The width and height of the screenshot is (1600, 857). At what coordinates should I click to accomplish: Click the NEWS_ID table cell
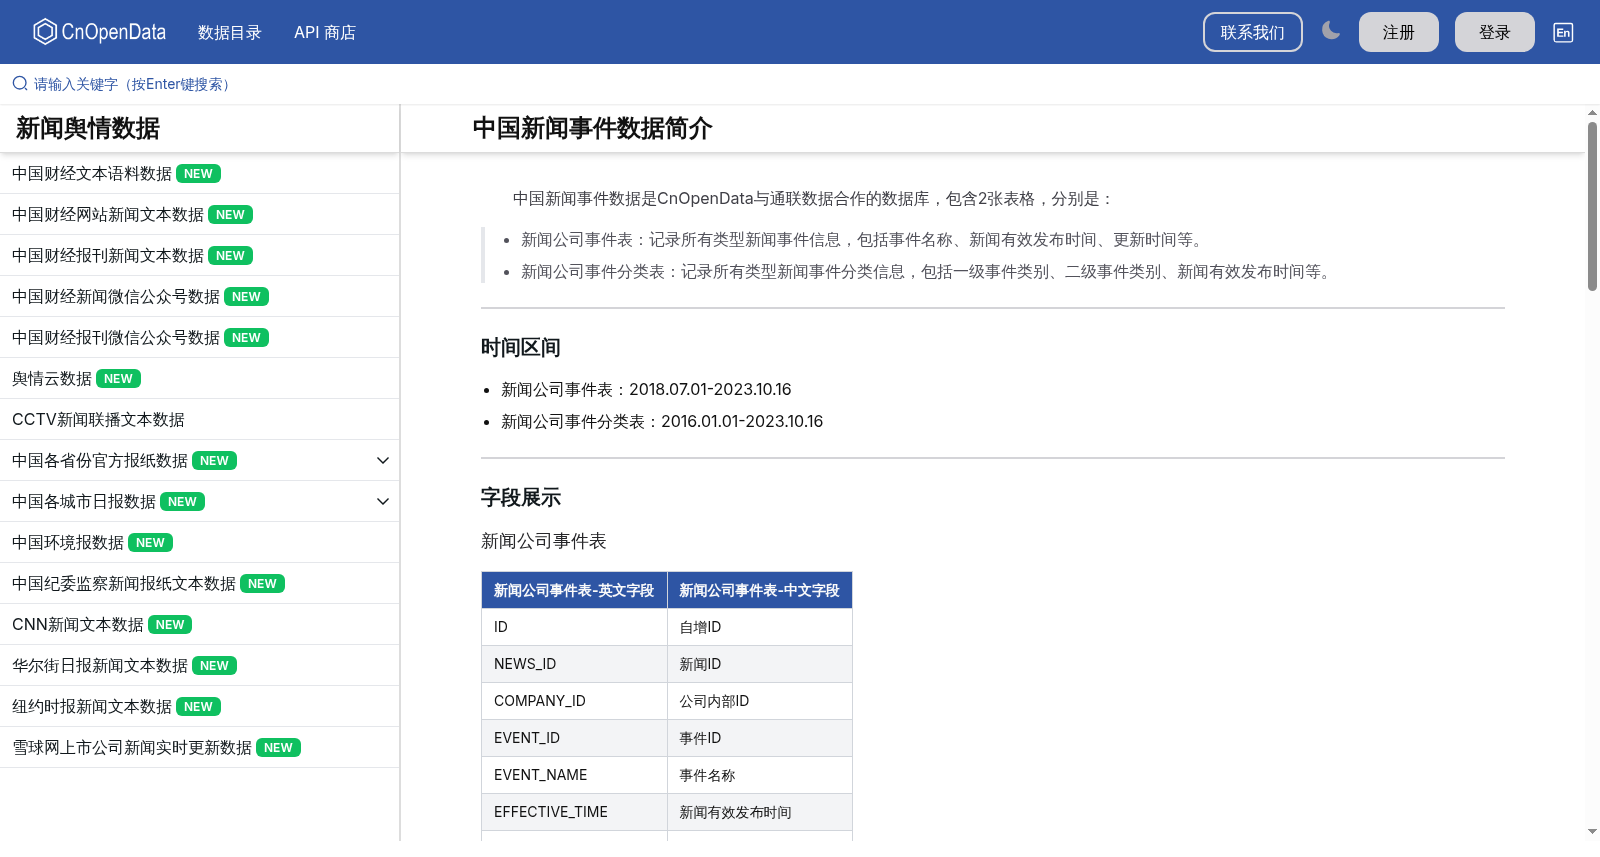pyautogui.click(x=574, y=664)
